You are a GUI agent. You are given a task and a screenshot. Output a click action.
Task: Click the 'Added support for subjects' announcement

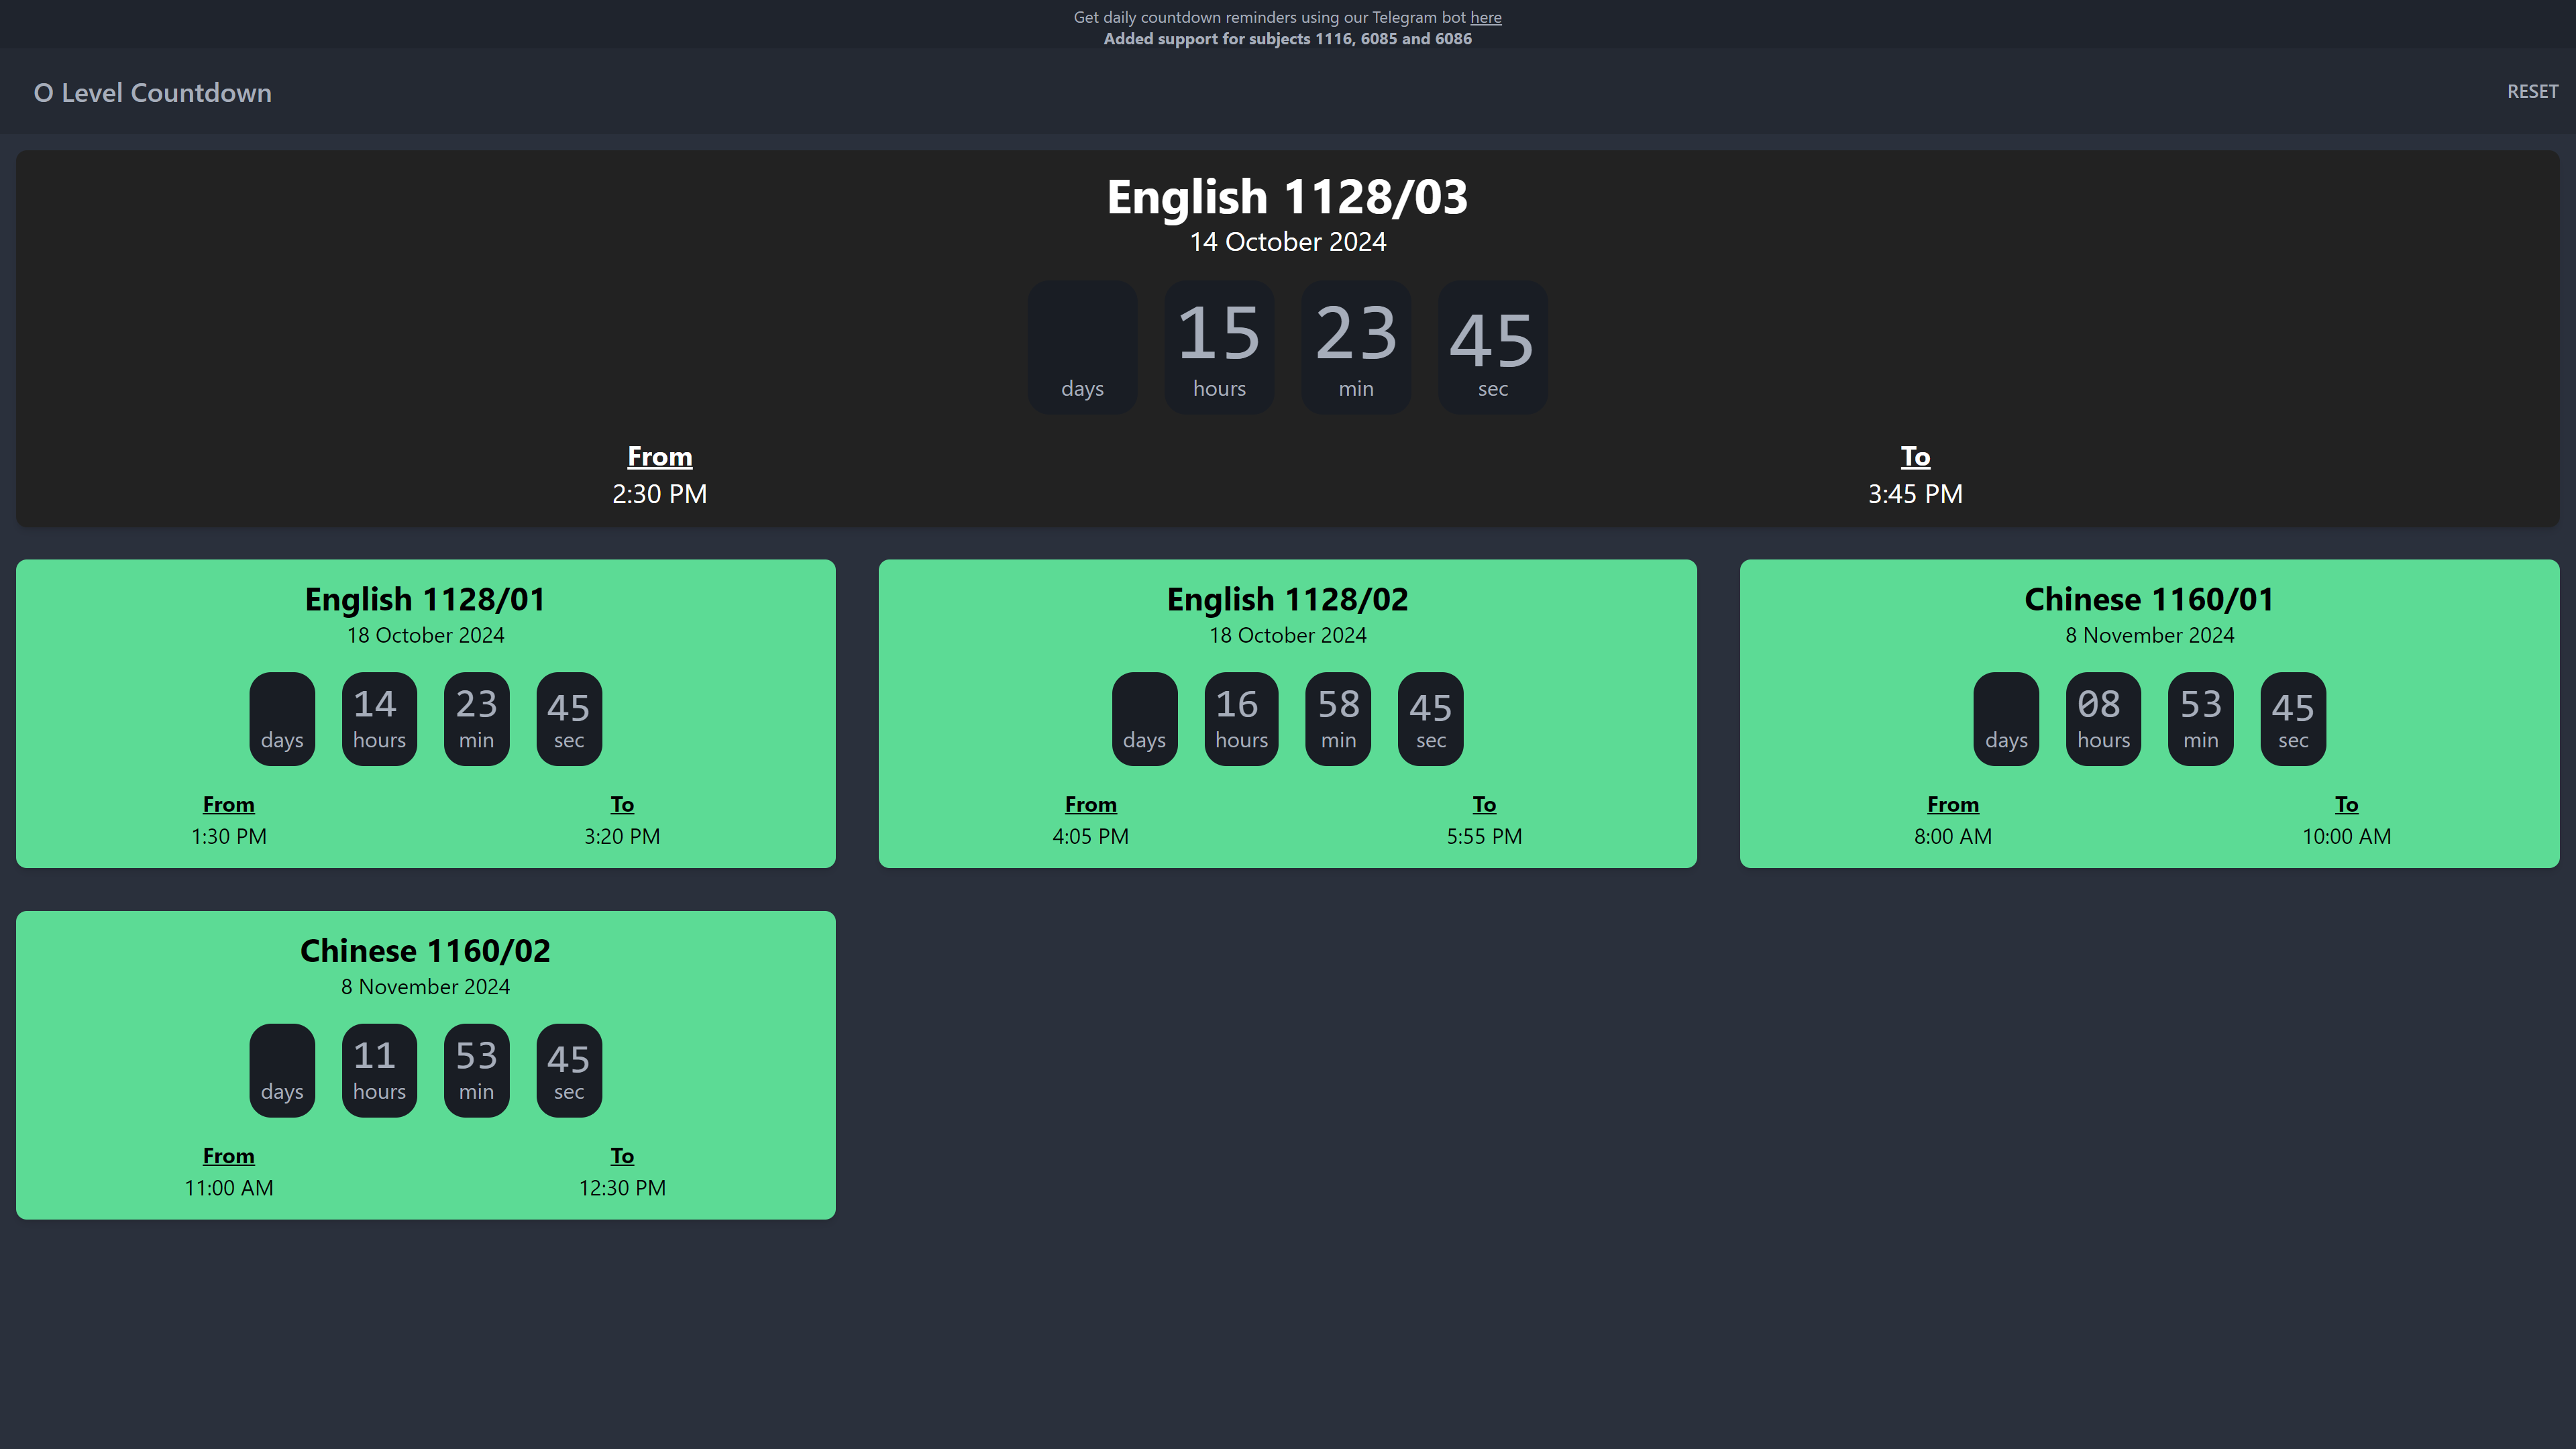tap(1287, 39)
